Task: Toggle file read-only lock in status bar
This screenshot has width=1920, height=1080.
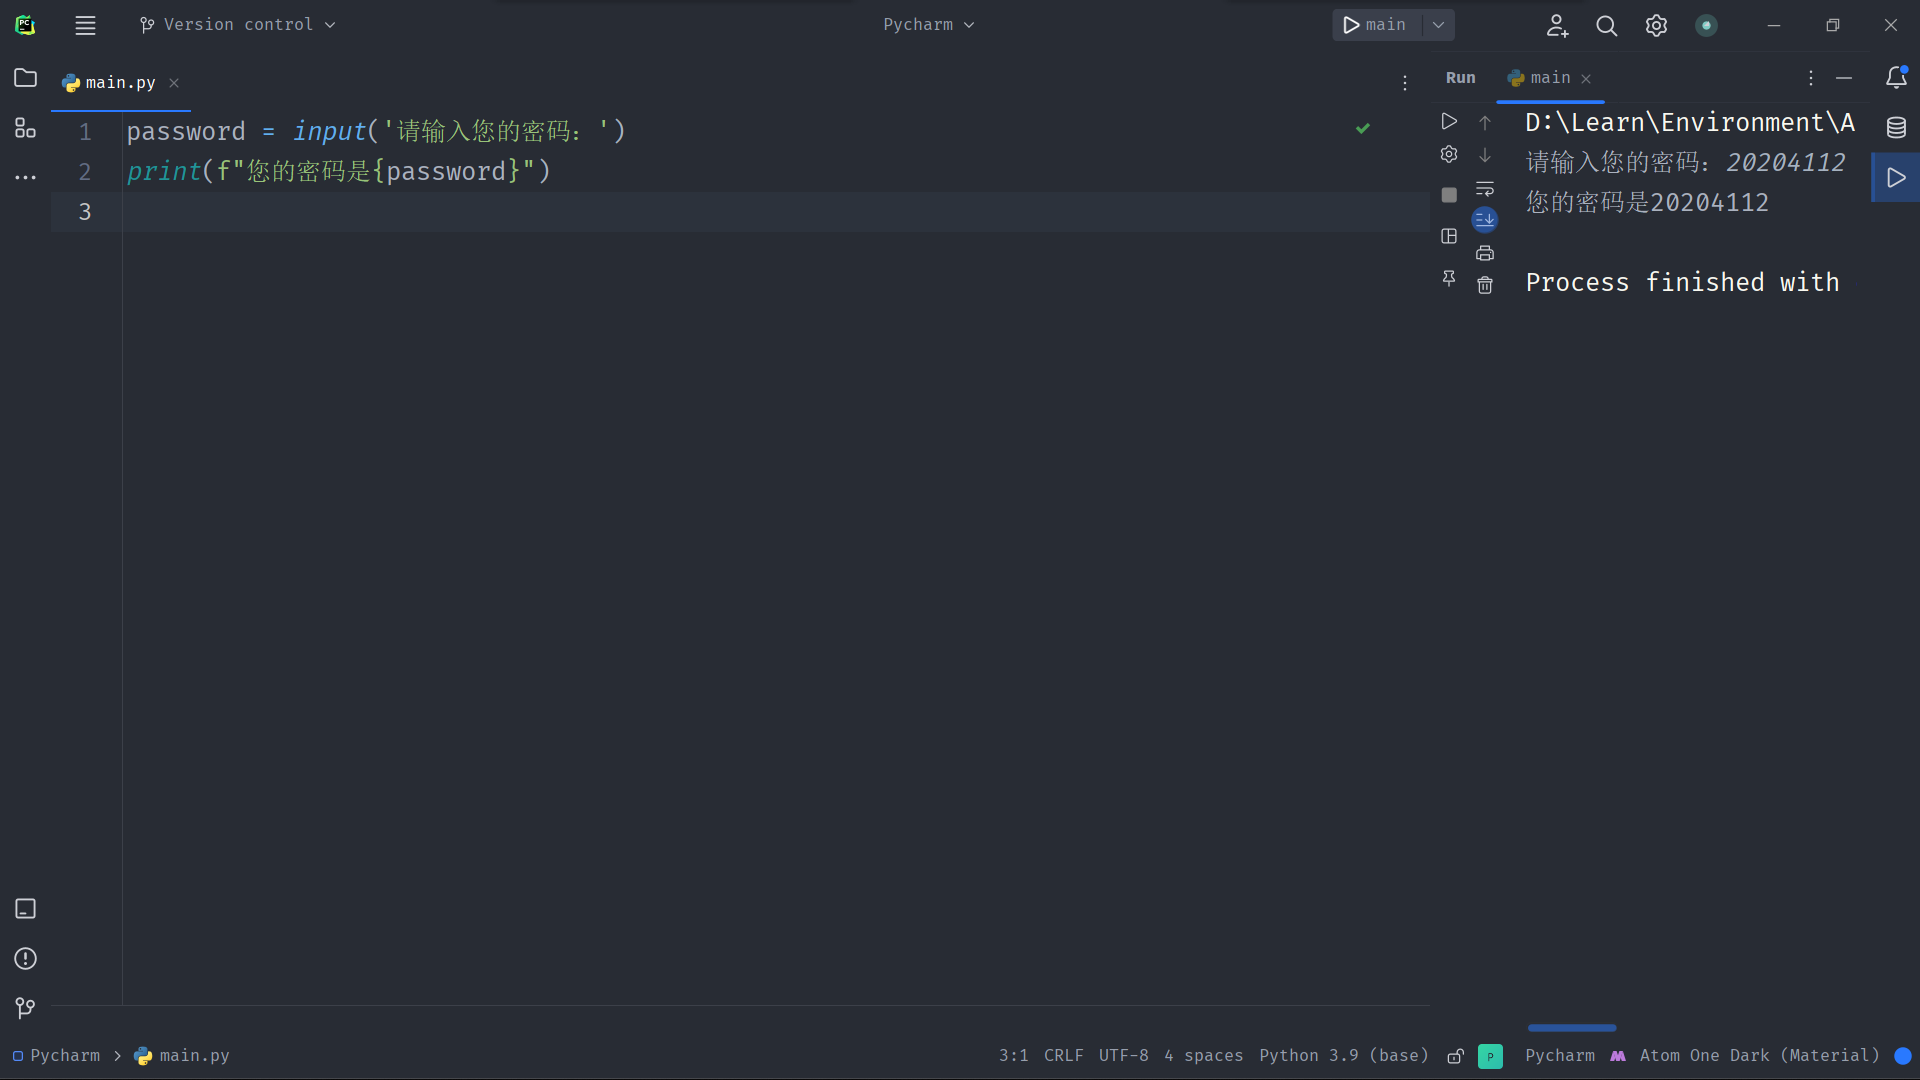Action: coord(1456,1056)
